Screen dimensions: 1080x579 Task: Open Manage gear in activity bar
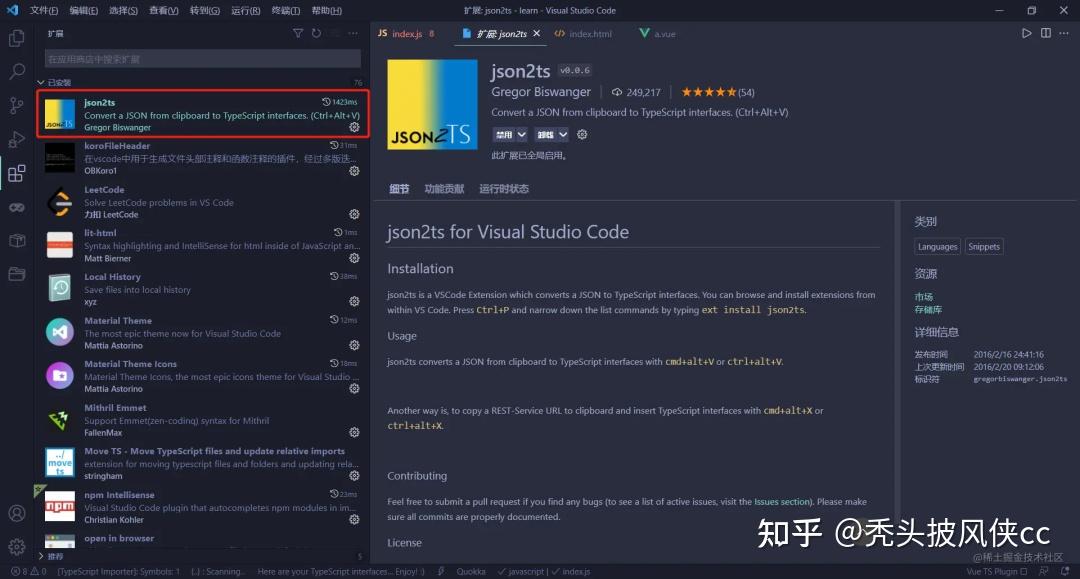point(17,547)
